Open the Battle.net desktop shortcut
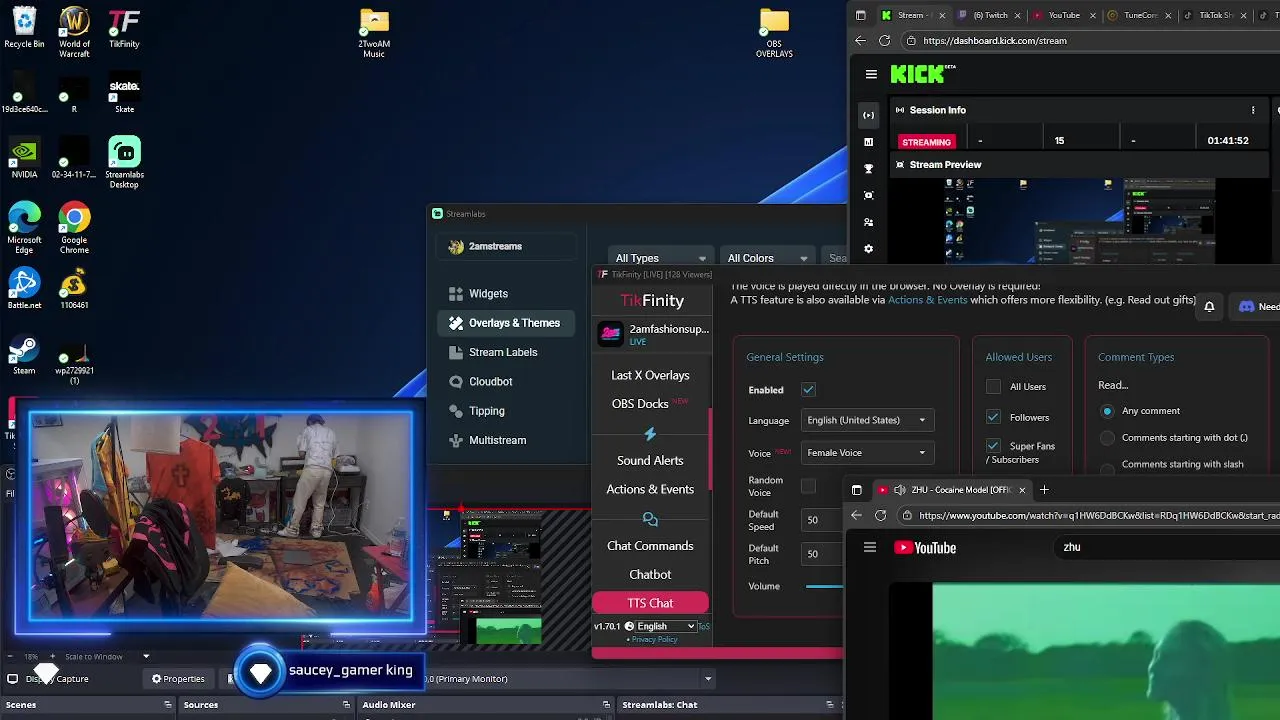This screenshot has width=1280, height=720. [x=24, y=289]
